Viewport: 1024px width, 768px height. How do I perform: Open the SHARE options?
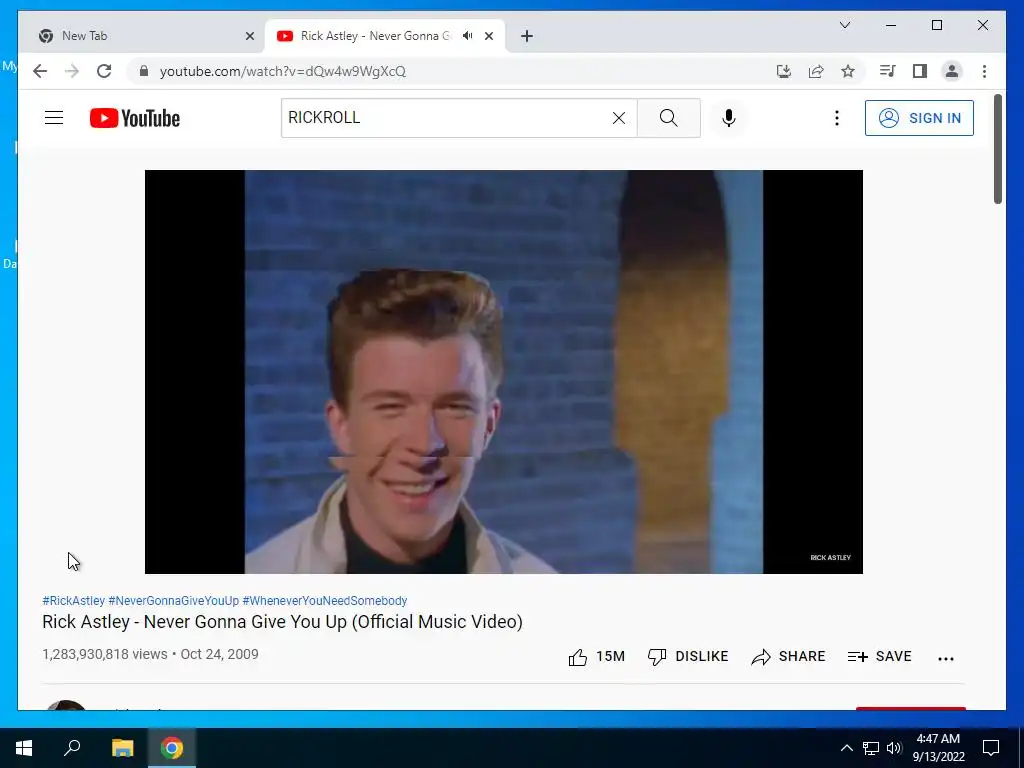tap(788, 656)
